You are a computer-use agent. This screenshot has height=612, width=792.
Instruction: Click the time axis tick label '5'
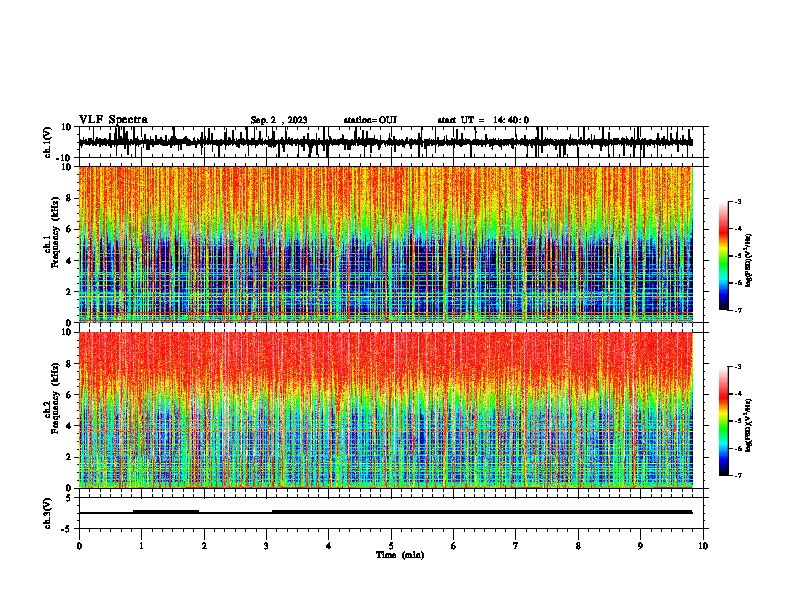[391, 546]
